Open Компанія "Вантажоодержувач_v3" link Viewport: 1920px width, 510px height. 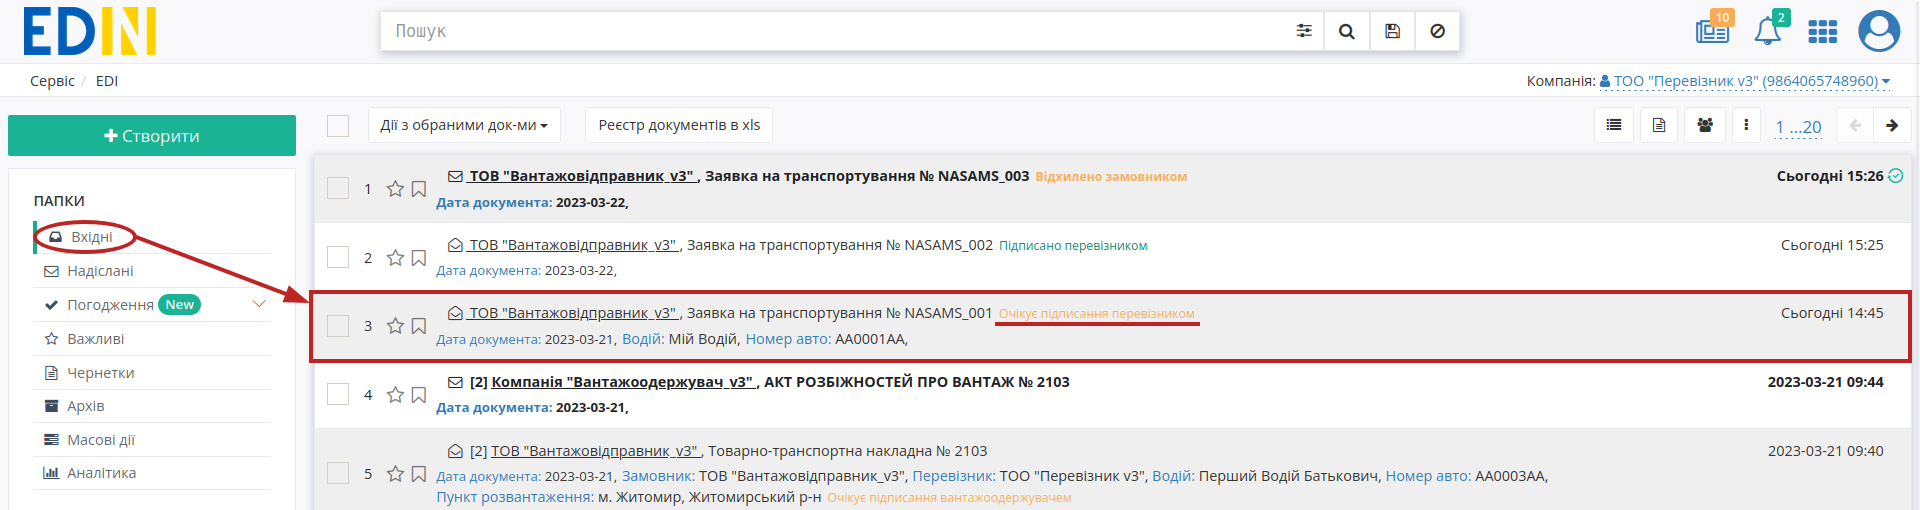(x=623, y=382)
